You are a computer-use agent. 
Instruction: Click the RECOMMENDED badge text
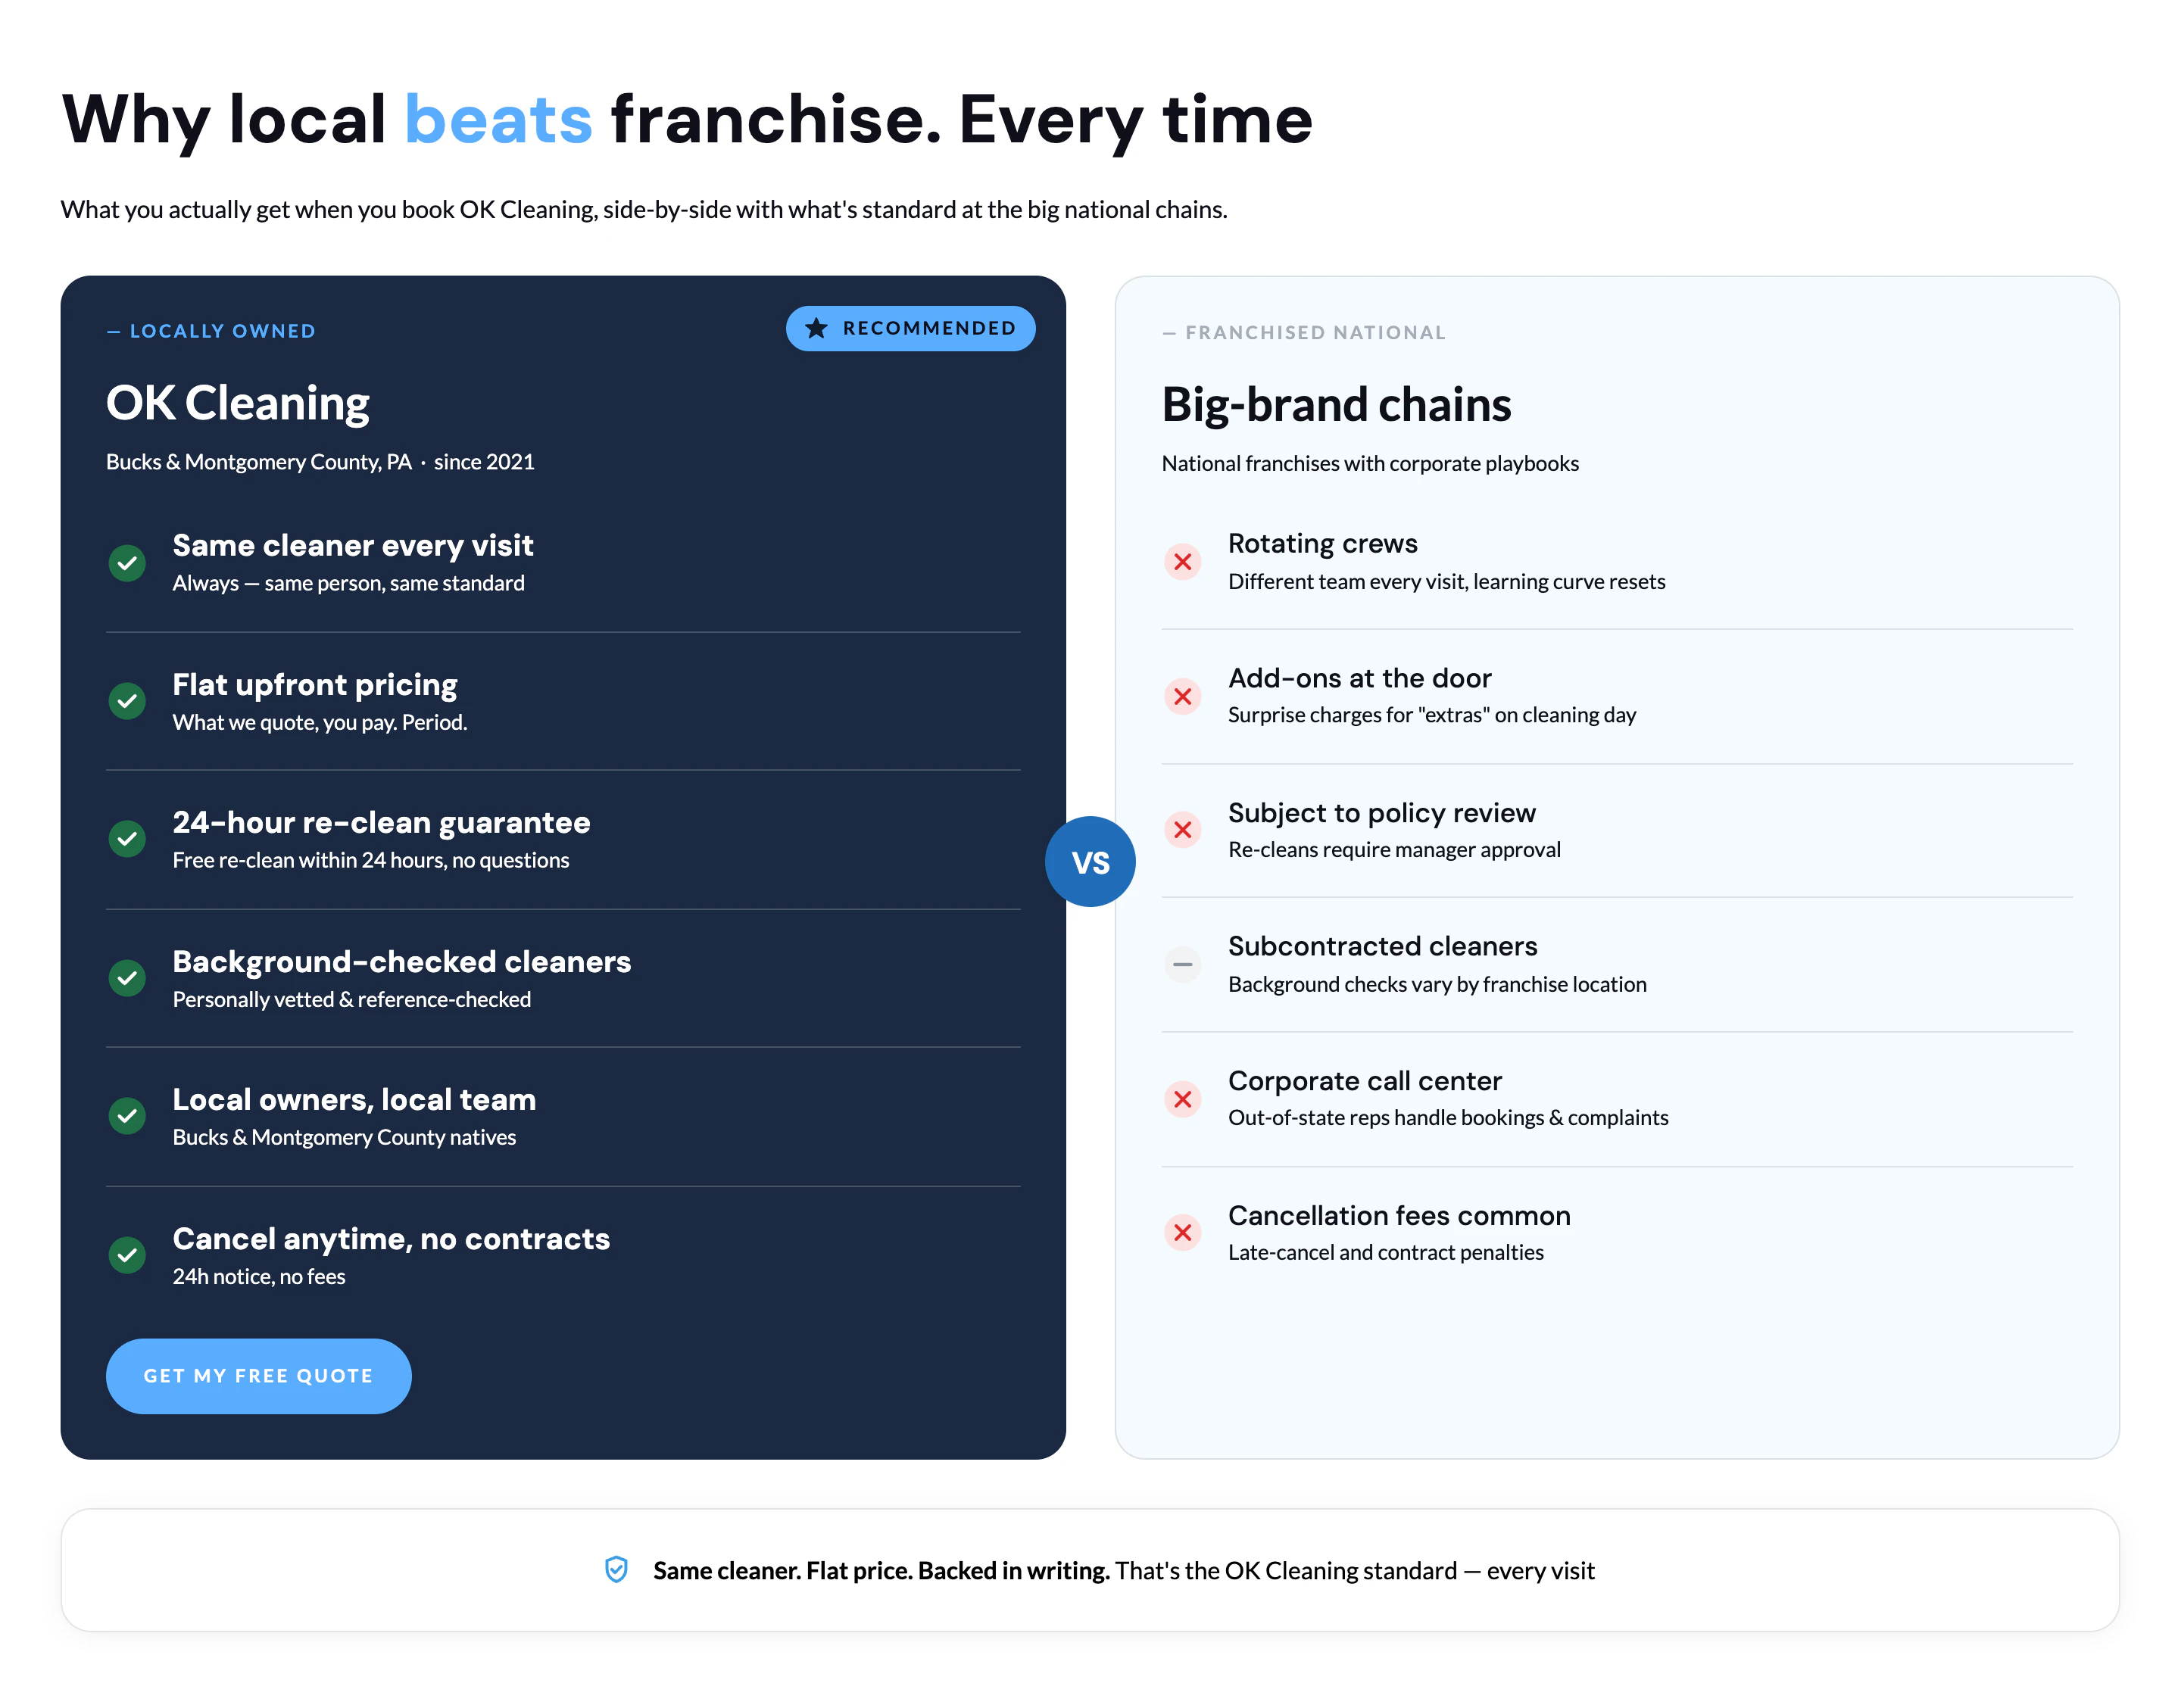(929, 328)
